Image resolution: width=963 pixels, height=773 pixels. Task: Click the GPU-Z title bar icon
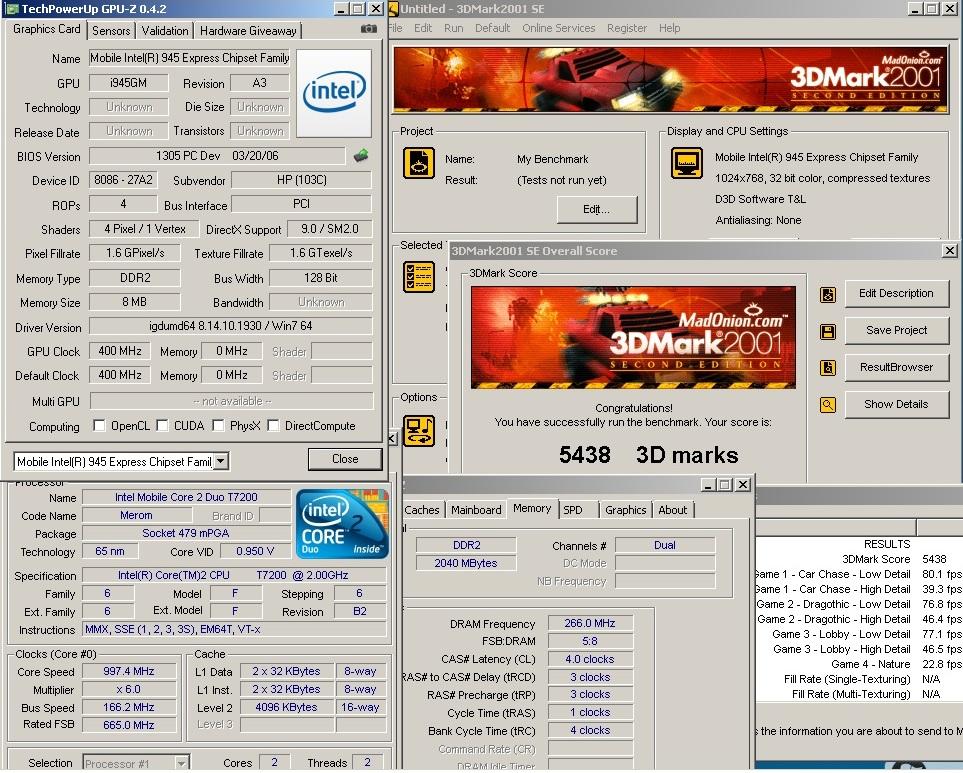pyautogui.click(x=11, y=9)
